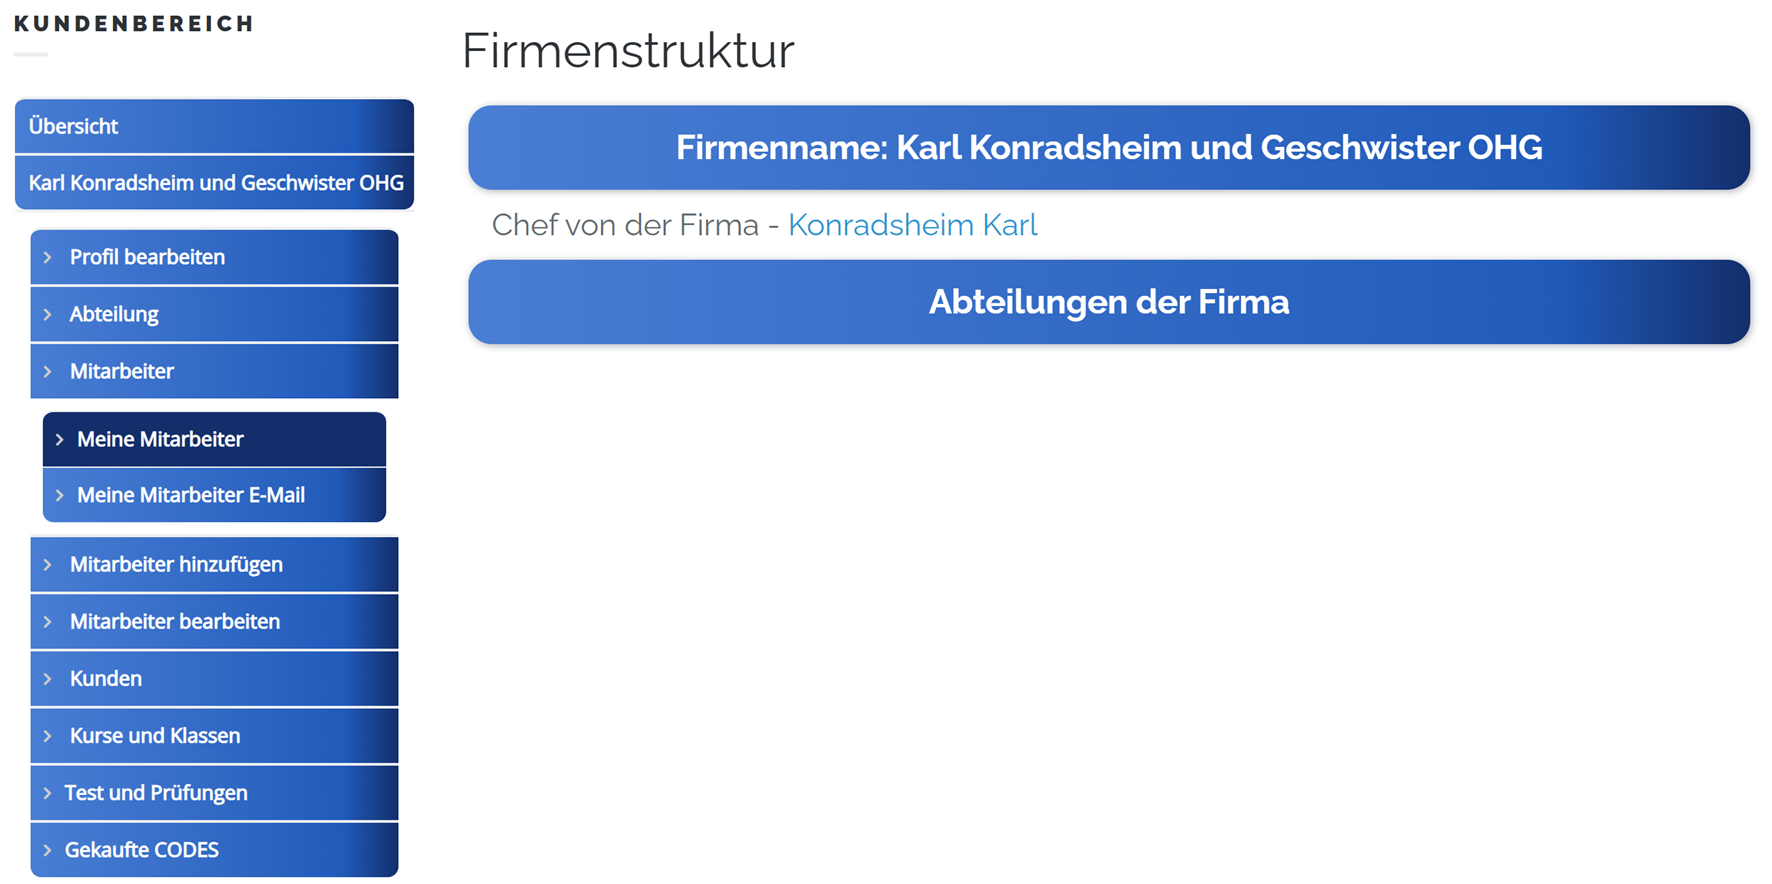Click the chevron before Meine Mitarbeiter

click(60, 440)
